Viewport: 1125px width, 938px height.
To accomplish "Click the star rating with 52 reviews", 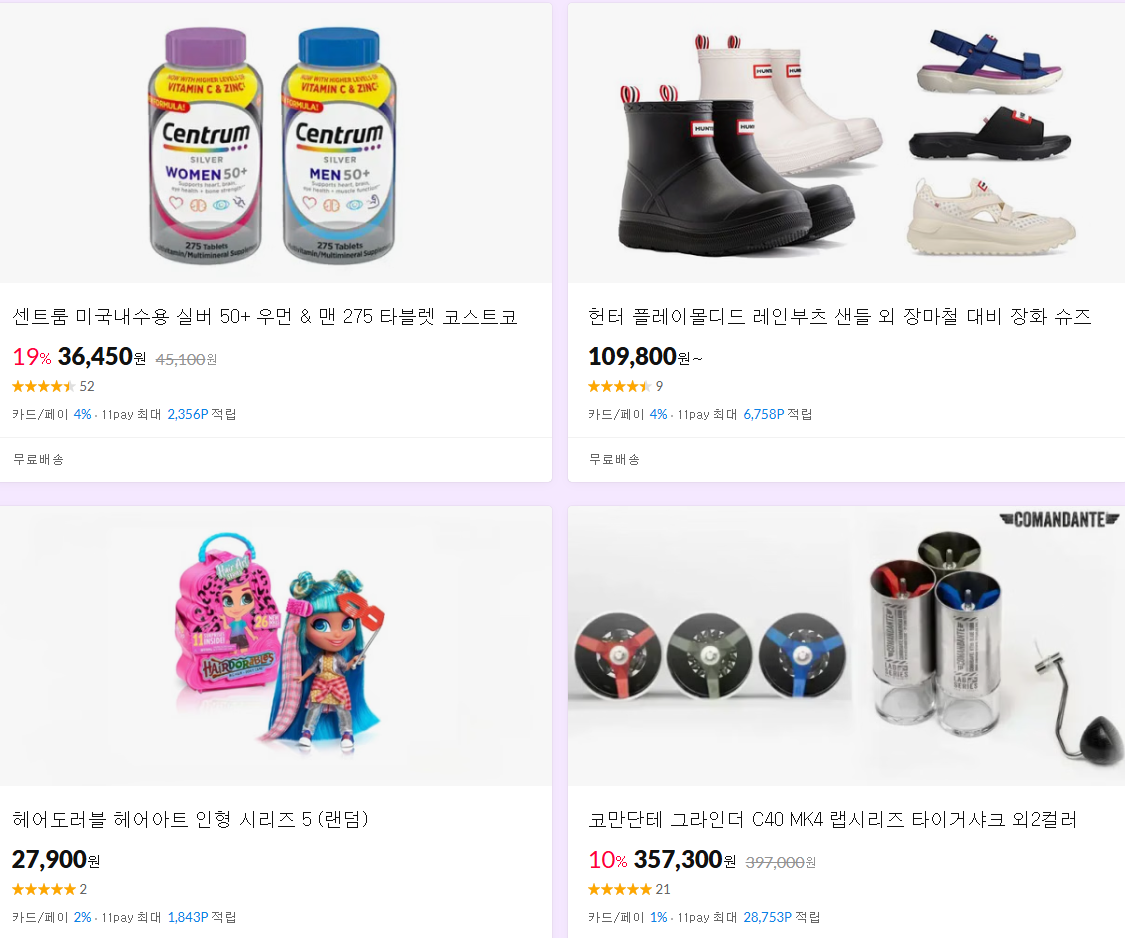I will click(x=53, y=386).
